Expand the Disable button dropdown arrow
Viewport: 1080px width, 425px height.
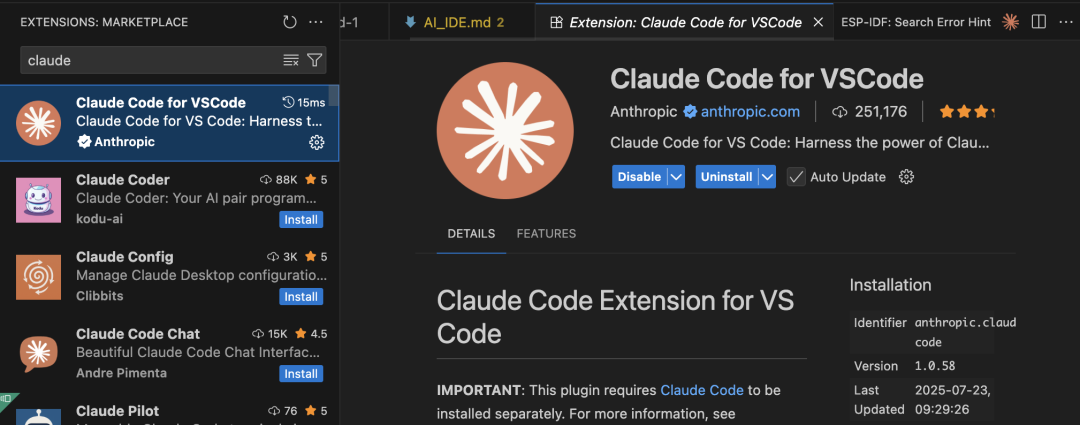676,177
